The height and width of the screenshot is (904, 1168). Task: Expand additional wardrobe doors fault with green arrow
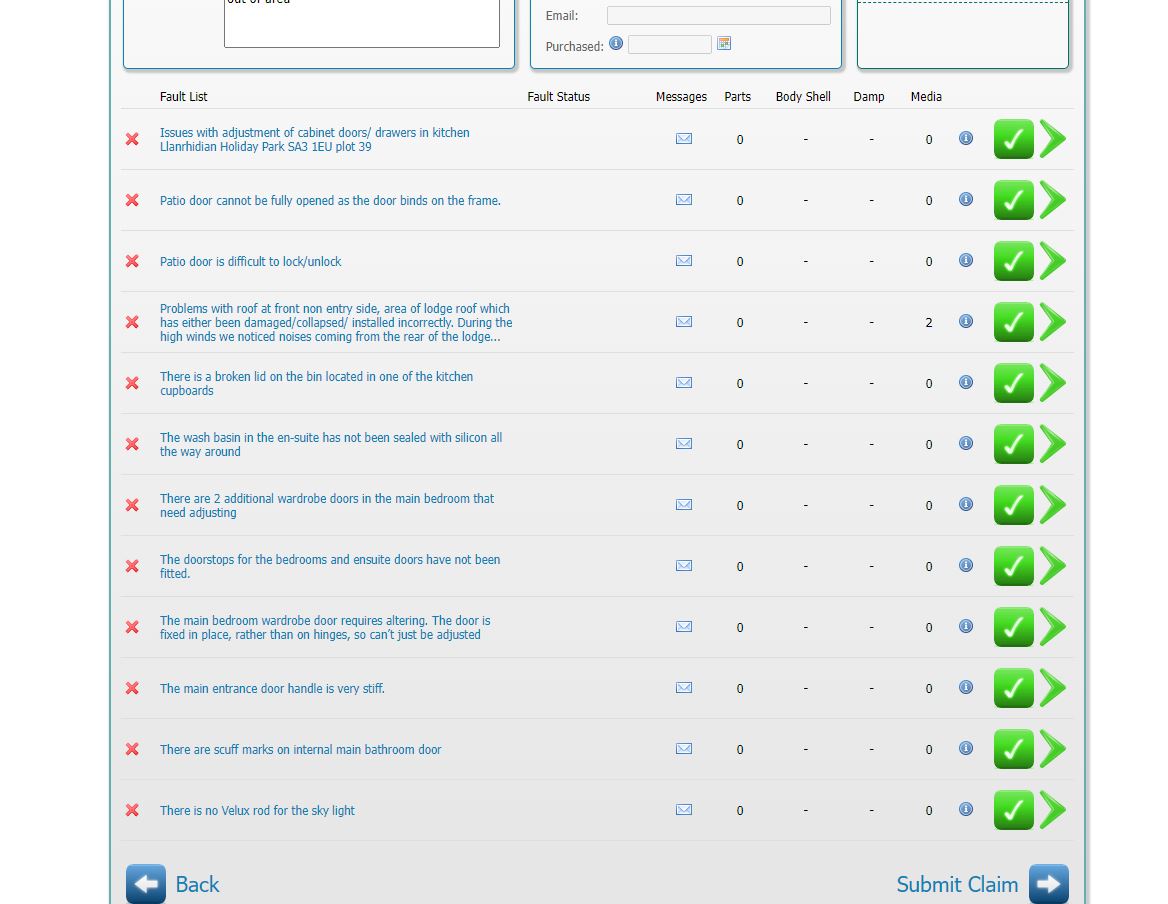1053,505
